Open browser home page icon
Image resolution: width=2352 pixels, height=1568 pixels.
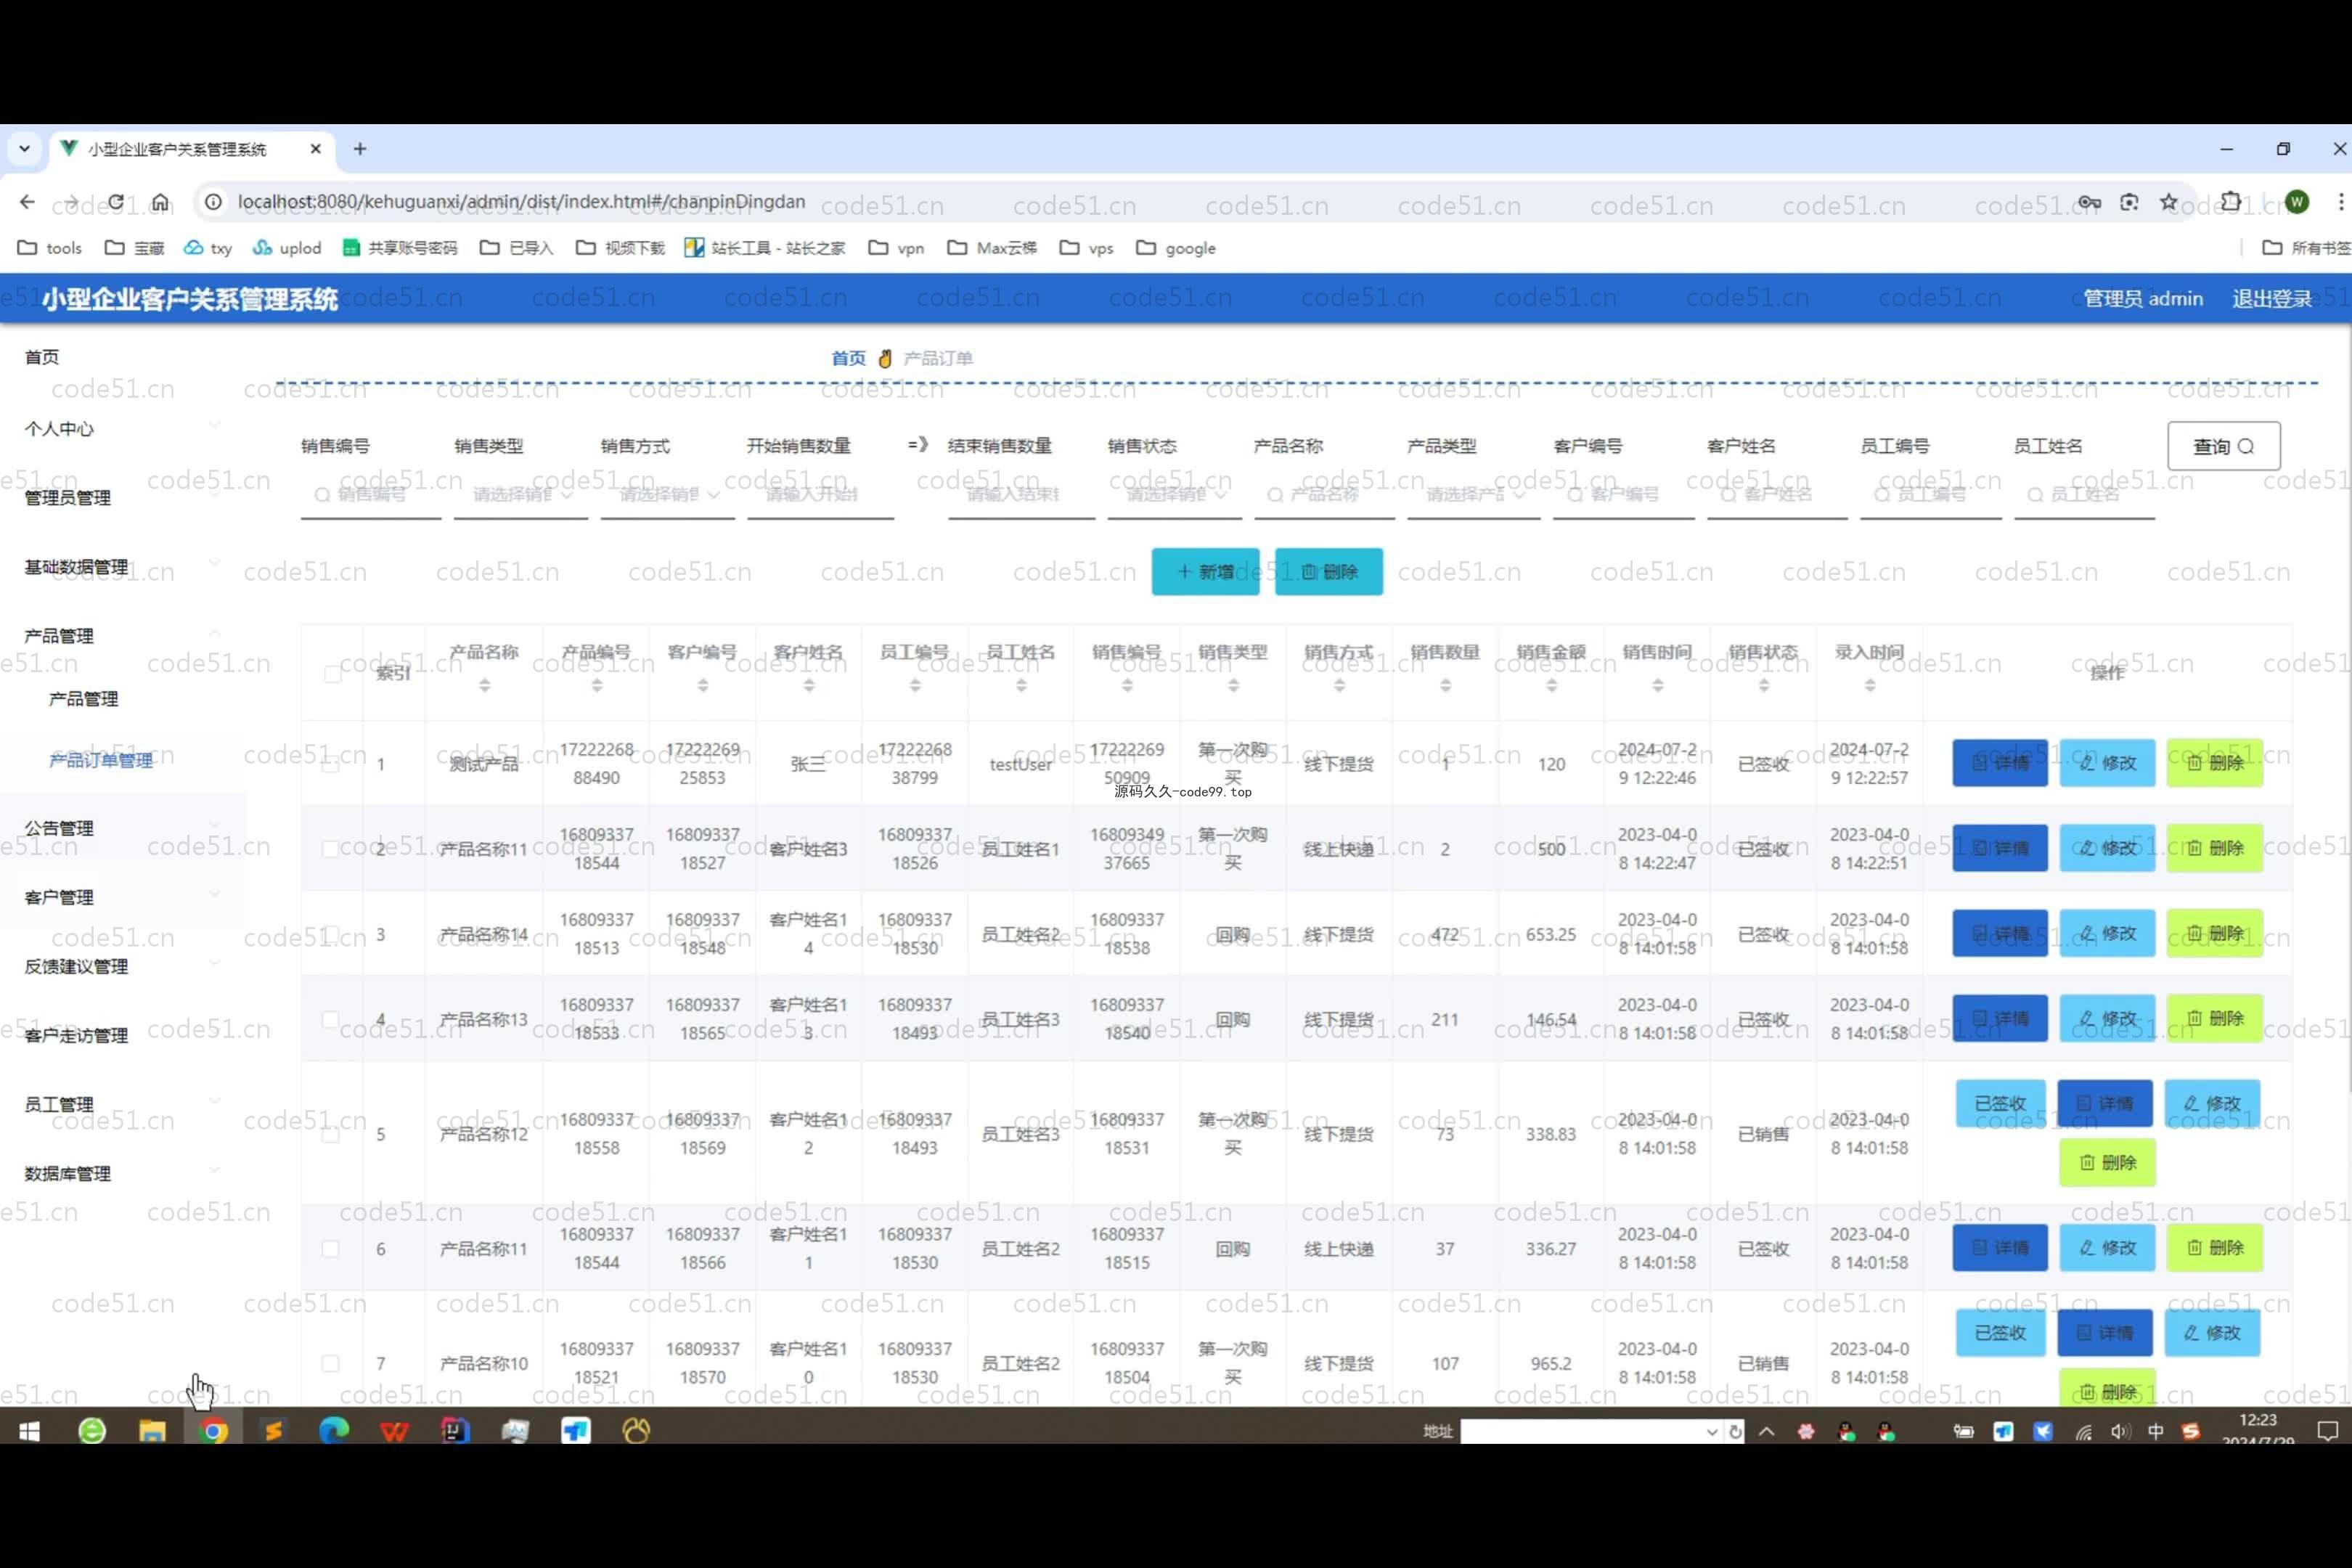click(161, 202)
